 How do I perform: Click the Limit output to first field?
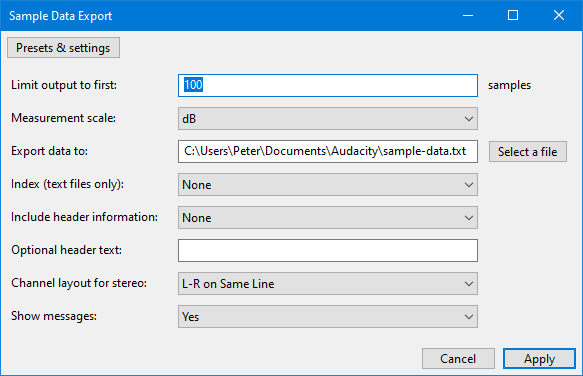pyautogui.click(x=328, y=86)
